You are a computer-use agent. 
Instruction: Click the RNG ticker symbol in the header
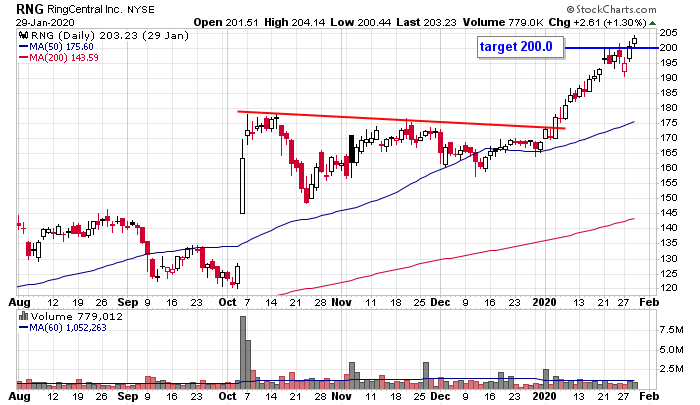pos(30,9)
